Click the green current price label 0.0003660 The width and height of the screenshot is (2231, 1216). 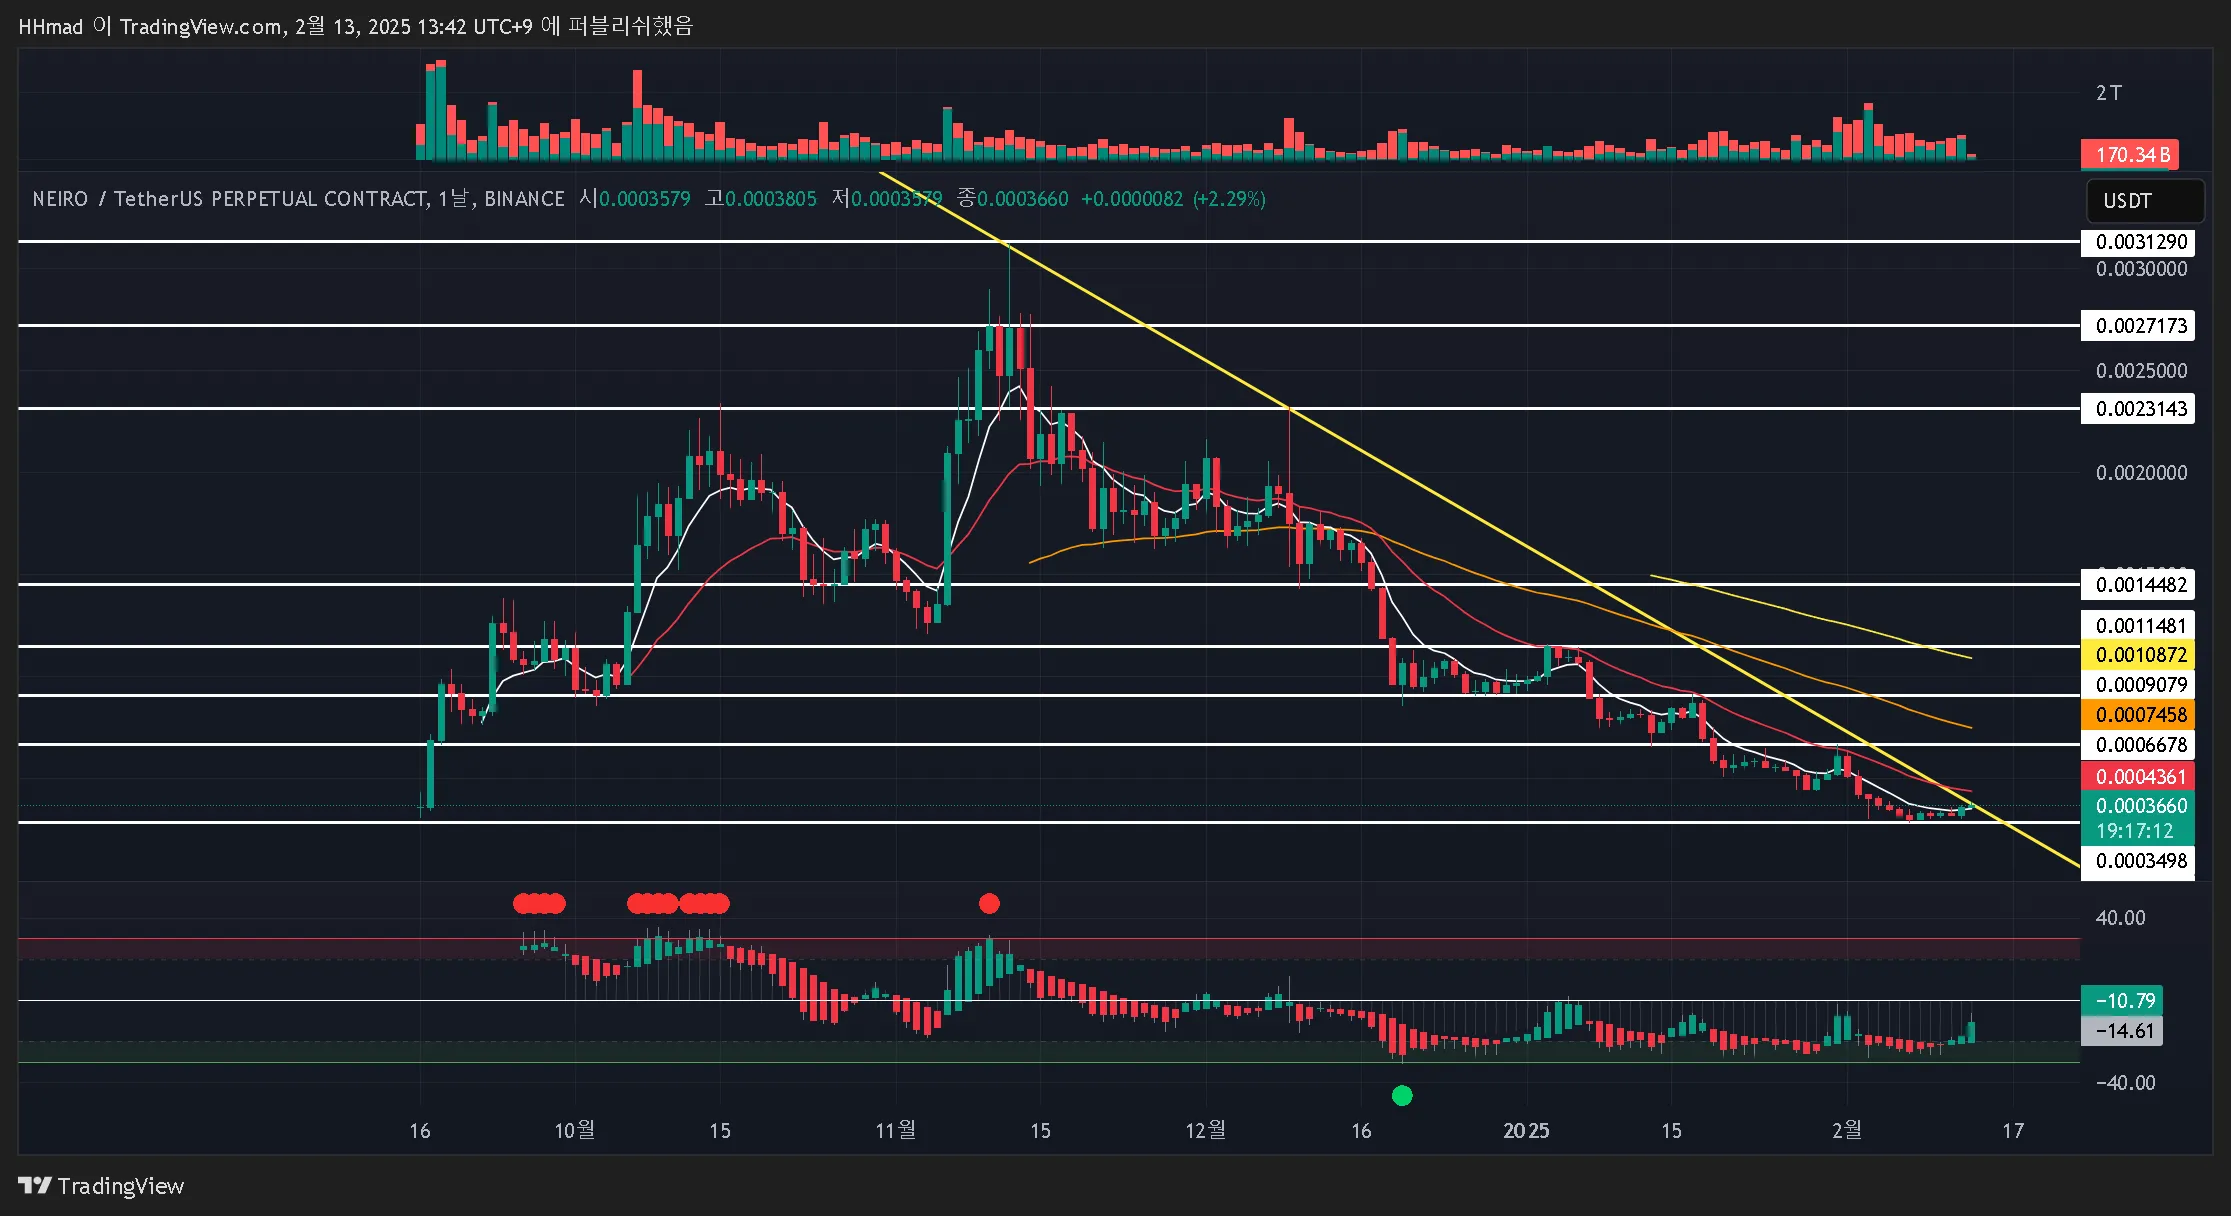[2138, 805]
